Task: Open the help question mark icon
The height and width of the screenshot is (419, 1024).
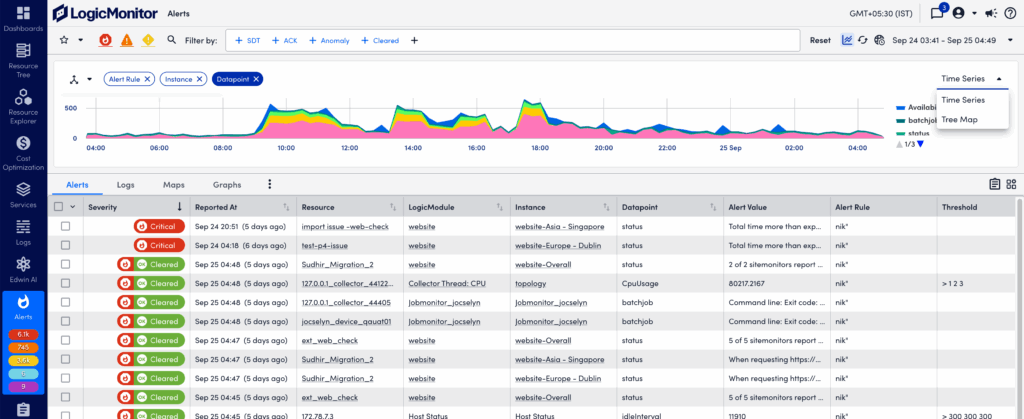Action: (x=1009, y=13)
